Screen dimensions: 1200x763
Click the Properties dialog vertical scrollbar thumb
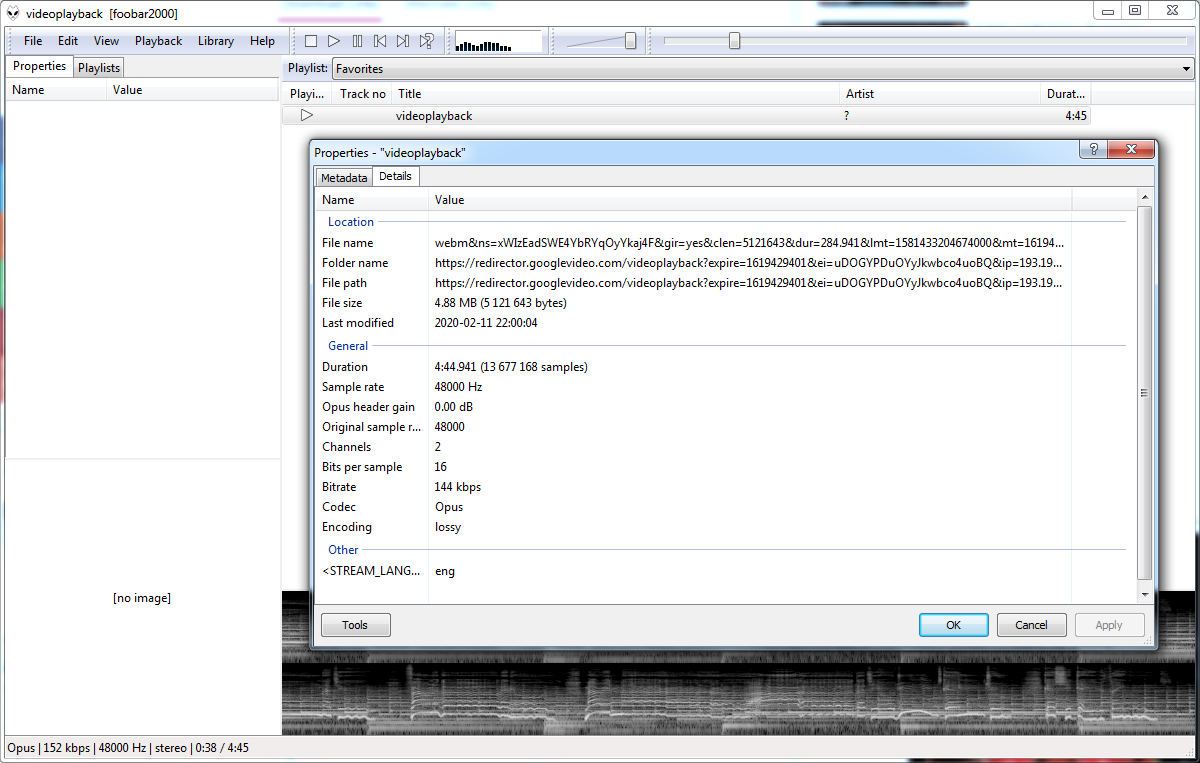pyautogui.click(x=1145, y=394)
